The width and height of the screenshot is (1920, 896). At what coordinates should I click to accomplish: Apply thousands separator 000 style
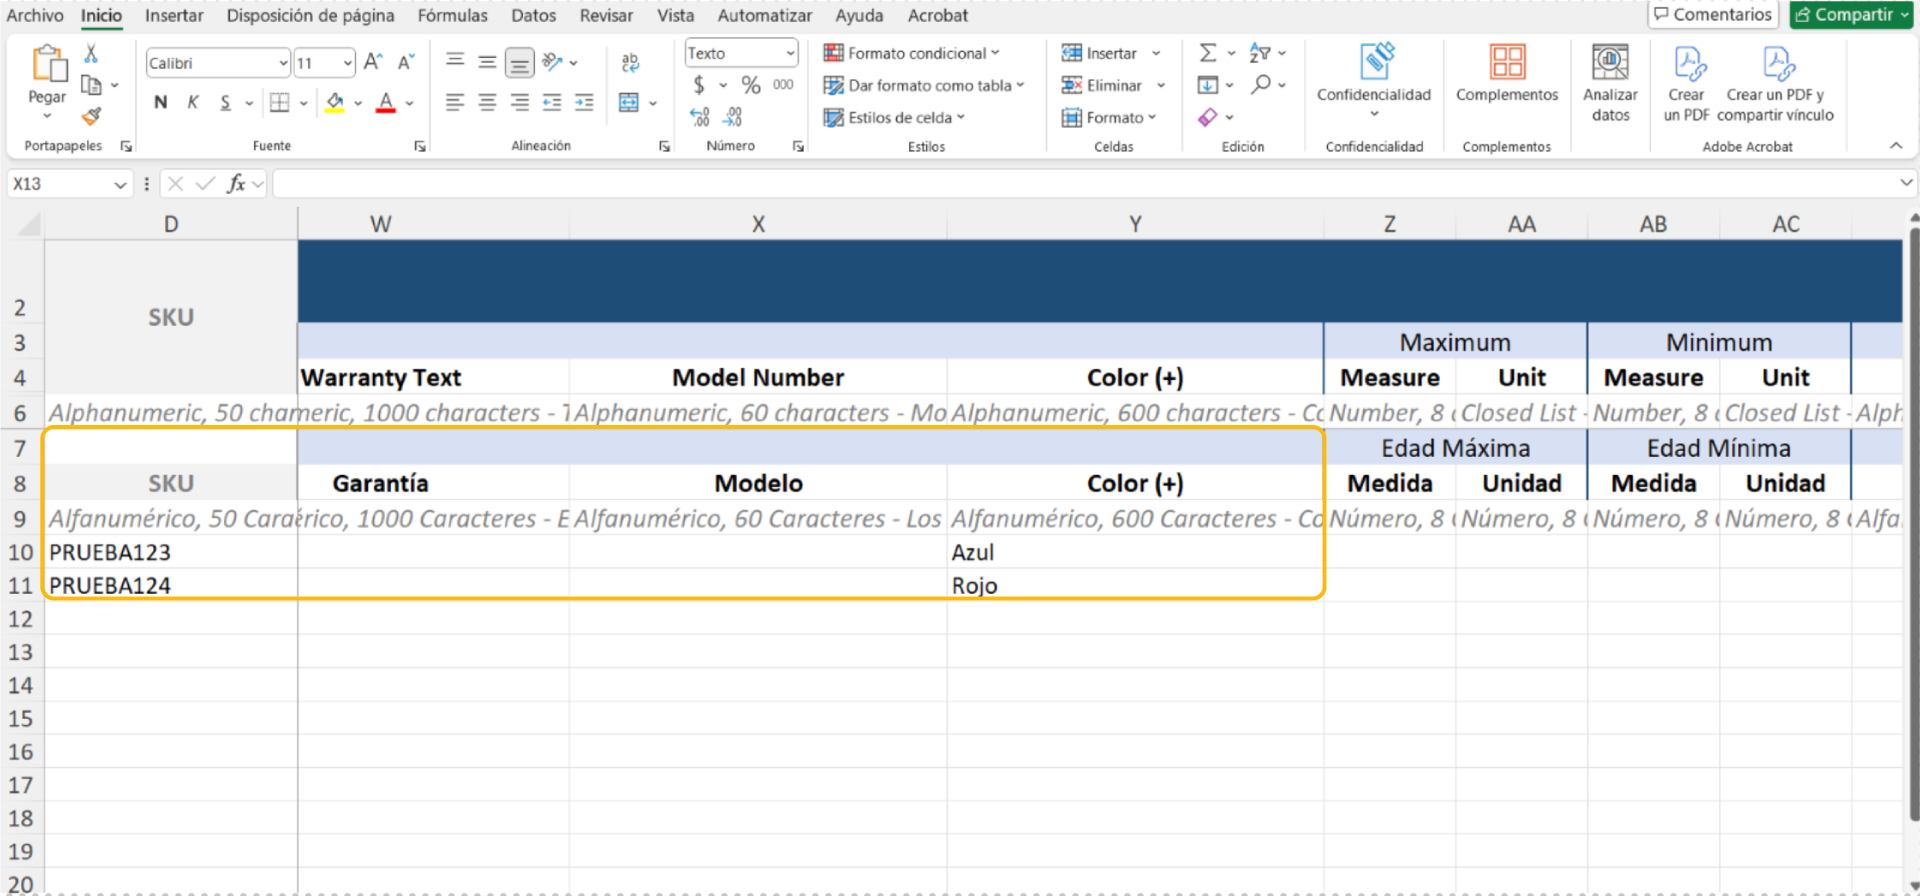coord(783,85)
